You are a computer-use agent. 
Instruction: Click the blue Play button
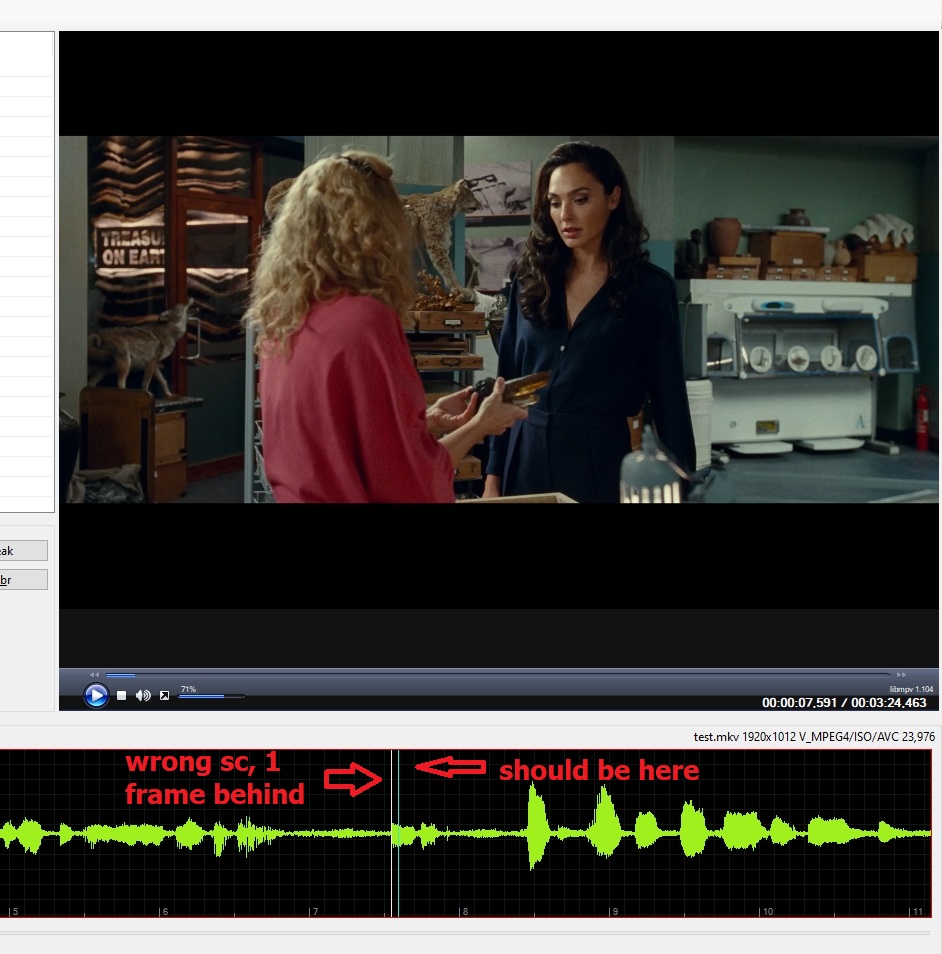coord(96,695)
